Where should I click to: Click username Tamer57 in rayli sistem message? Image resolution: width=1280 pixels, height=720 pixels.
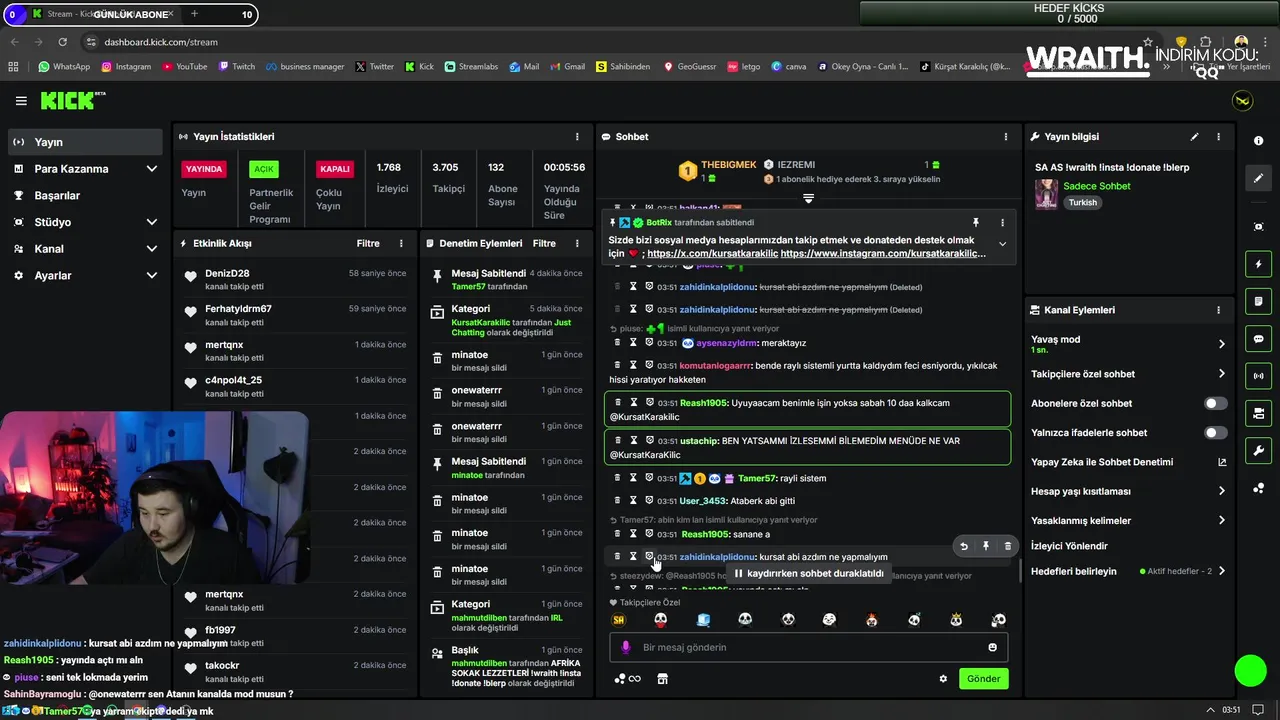click(757, 479)
